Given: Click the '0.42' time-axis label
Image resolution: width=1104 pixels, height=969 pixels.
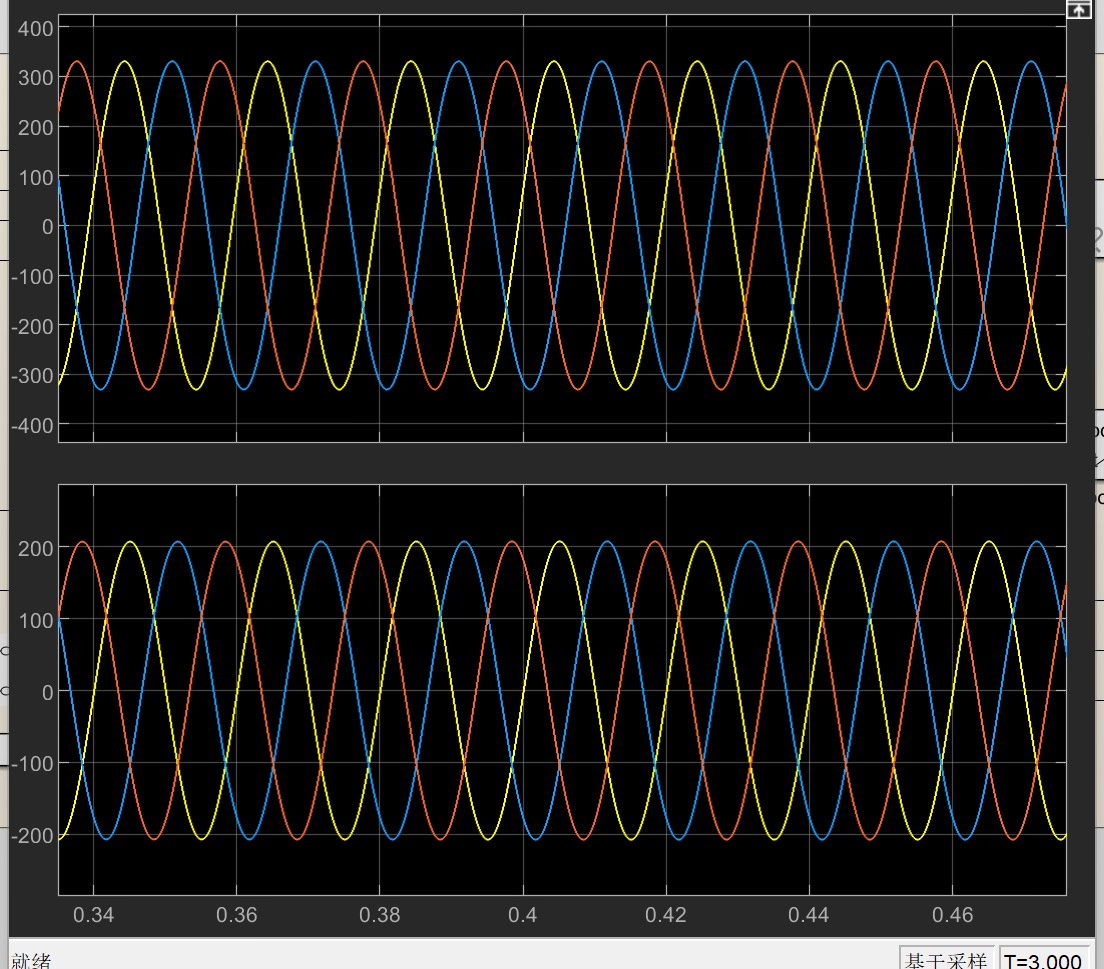Looking at the screenshot, I should coord(665,915).
